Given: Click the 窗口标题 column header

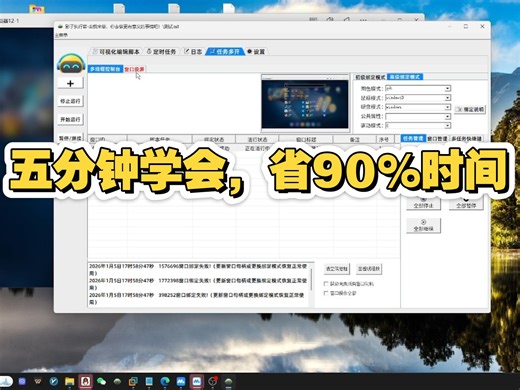Looking at the screenshot, I should pyautogui.click(x=306, y=139).
